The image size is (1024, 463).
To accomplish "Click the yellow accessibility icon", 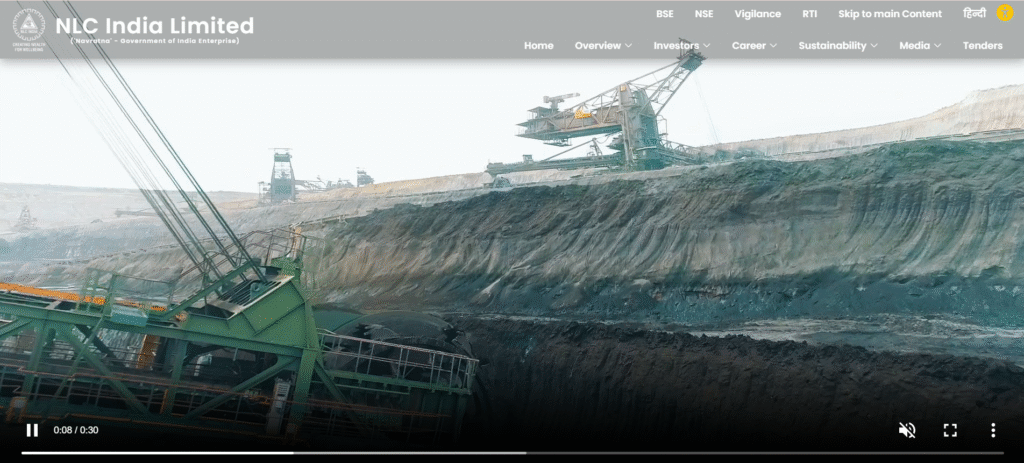I will click(1005, 13).
